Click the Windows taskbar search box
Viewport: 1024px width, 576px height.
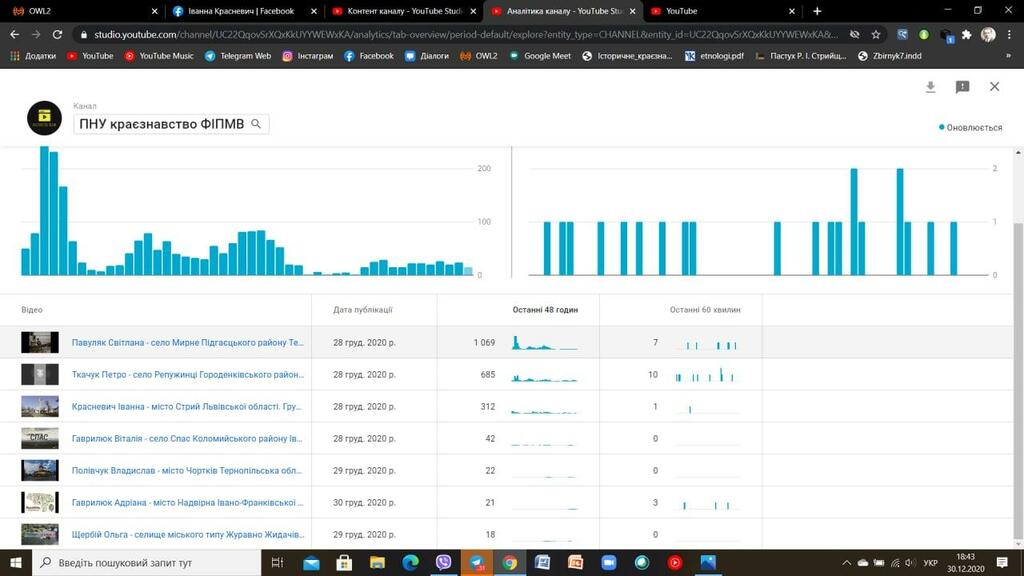click(150, 563)
